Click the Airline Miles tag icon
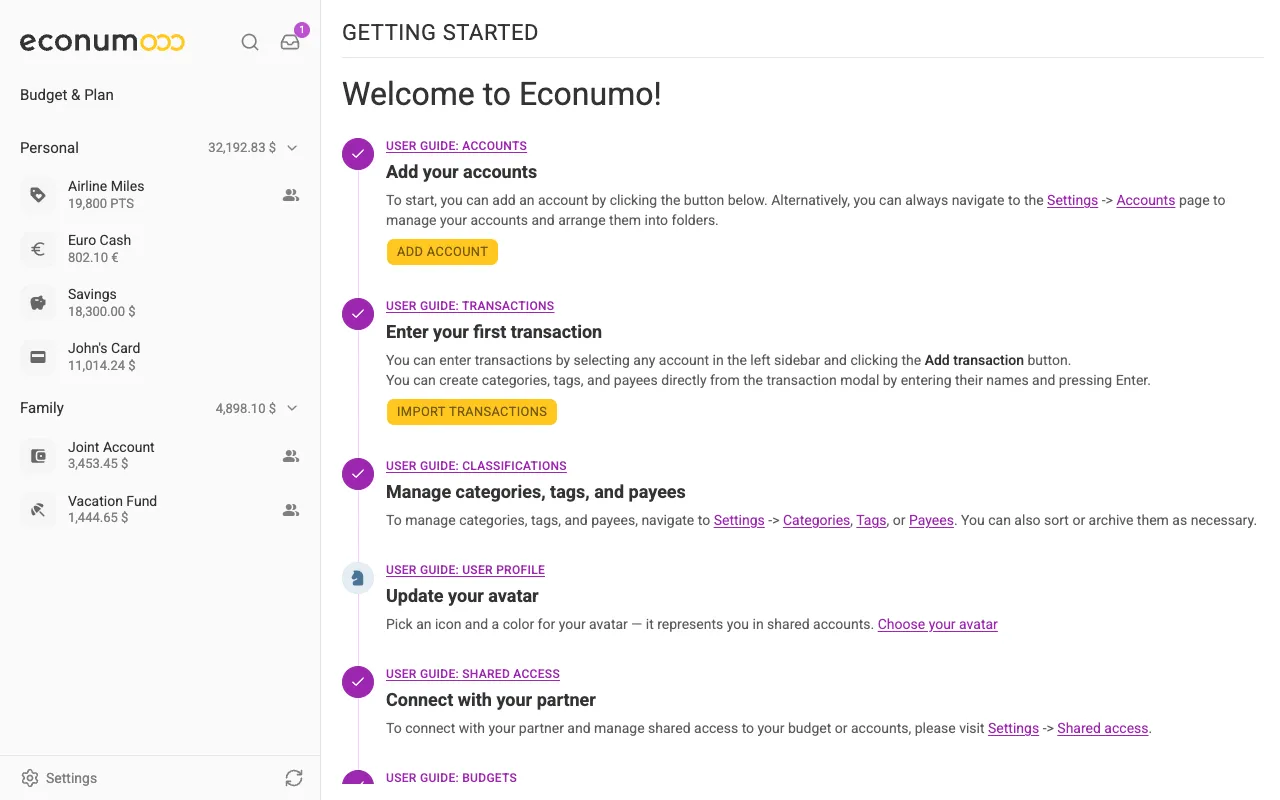The image size is (1280, 800). pos(38,195)
